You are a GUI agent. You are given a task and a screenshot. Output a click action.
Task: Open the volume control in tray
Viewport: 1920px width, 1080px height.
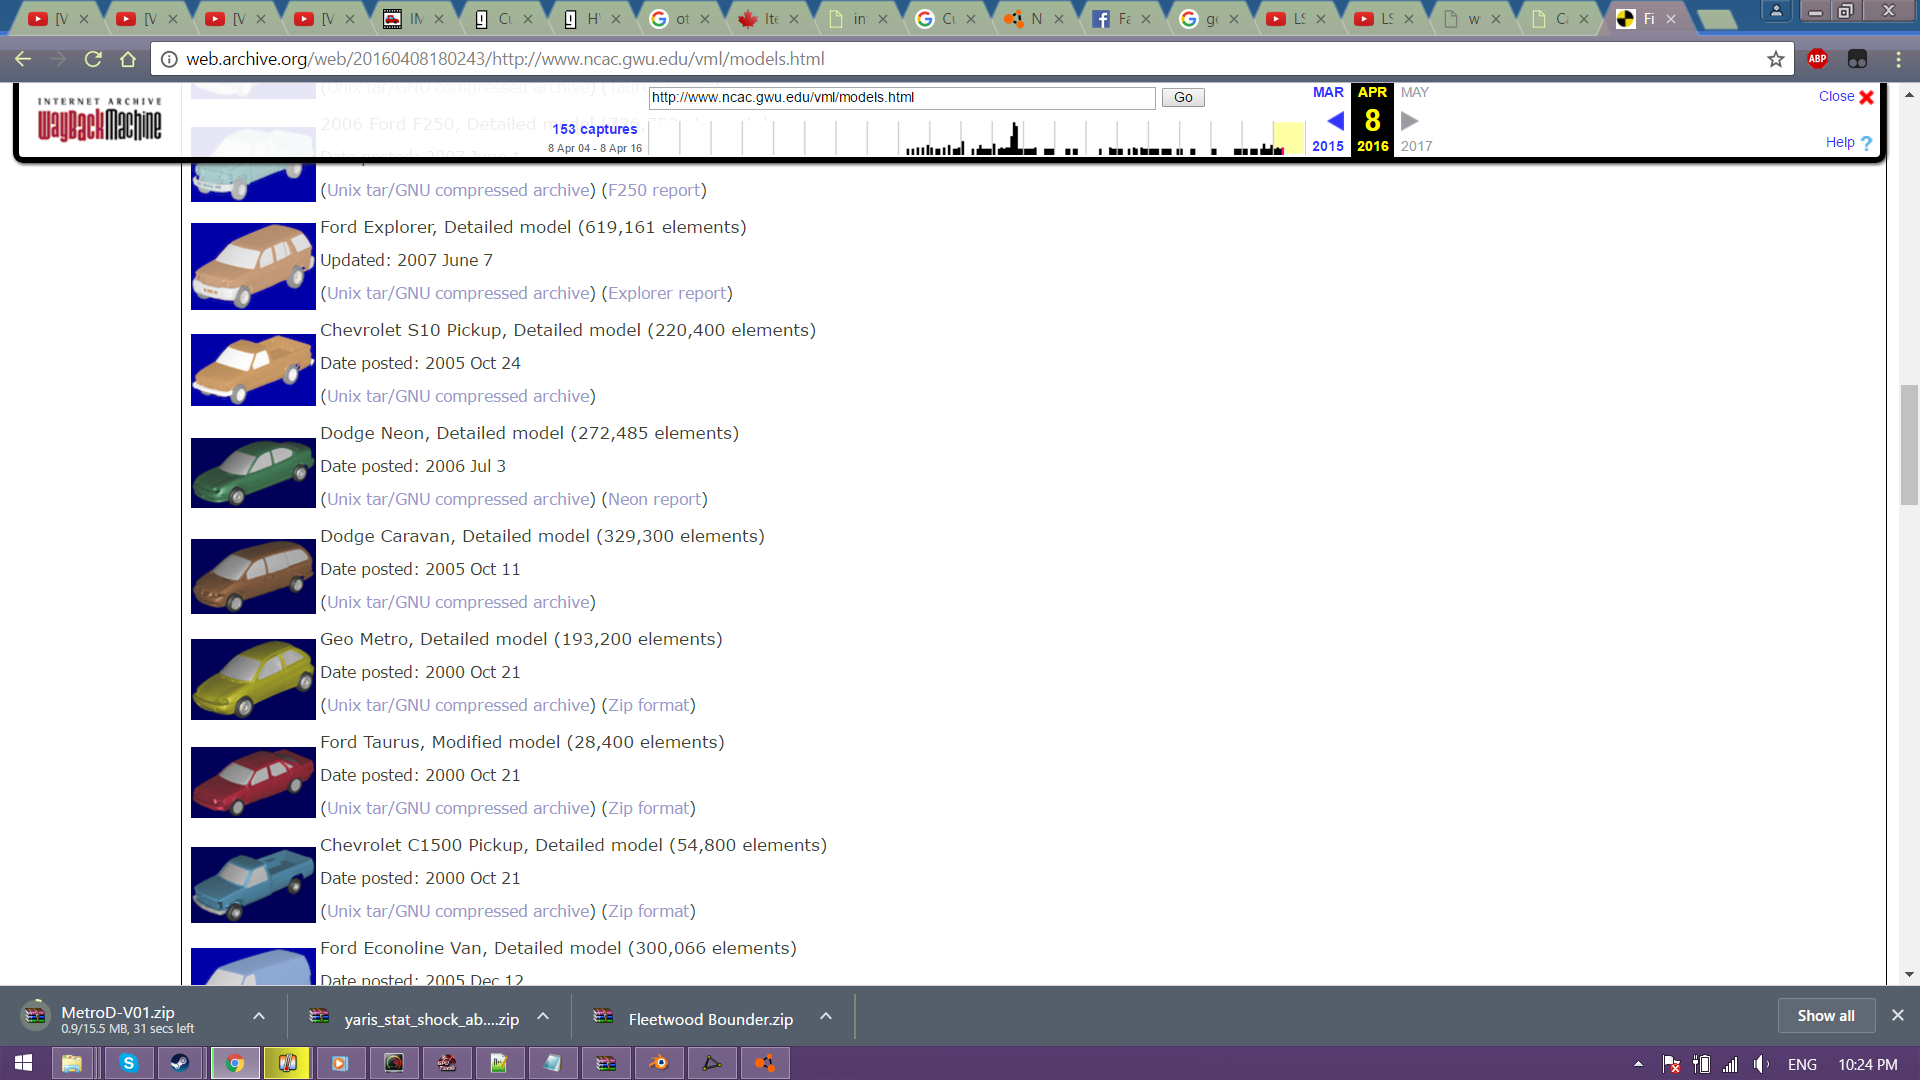tap(1761, 1064)
